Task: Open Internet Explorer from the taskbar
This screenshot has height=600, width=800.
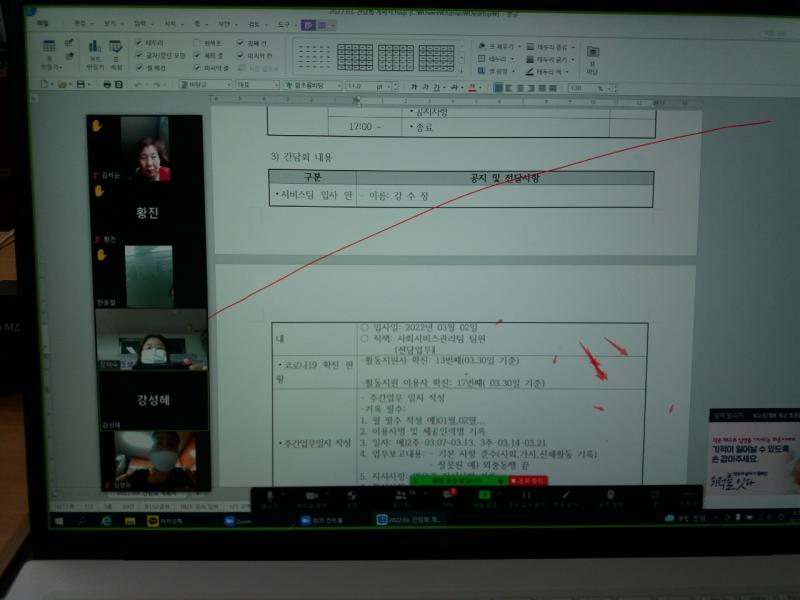Action: (x=106, y=521)
